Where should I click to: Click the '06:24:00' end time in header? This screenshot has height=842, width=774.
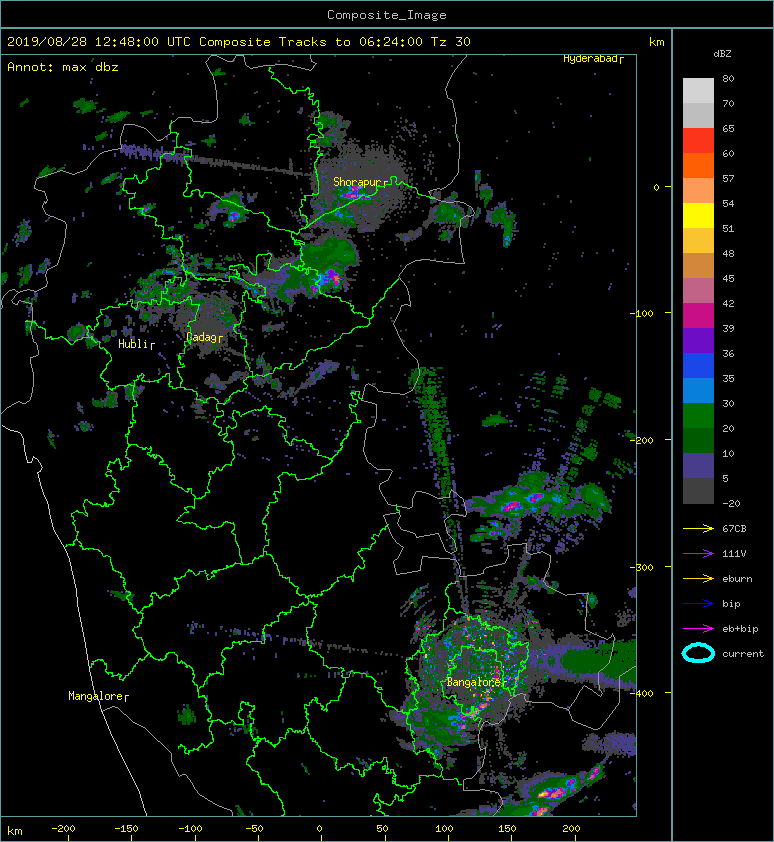coord(390,42)
